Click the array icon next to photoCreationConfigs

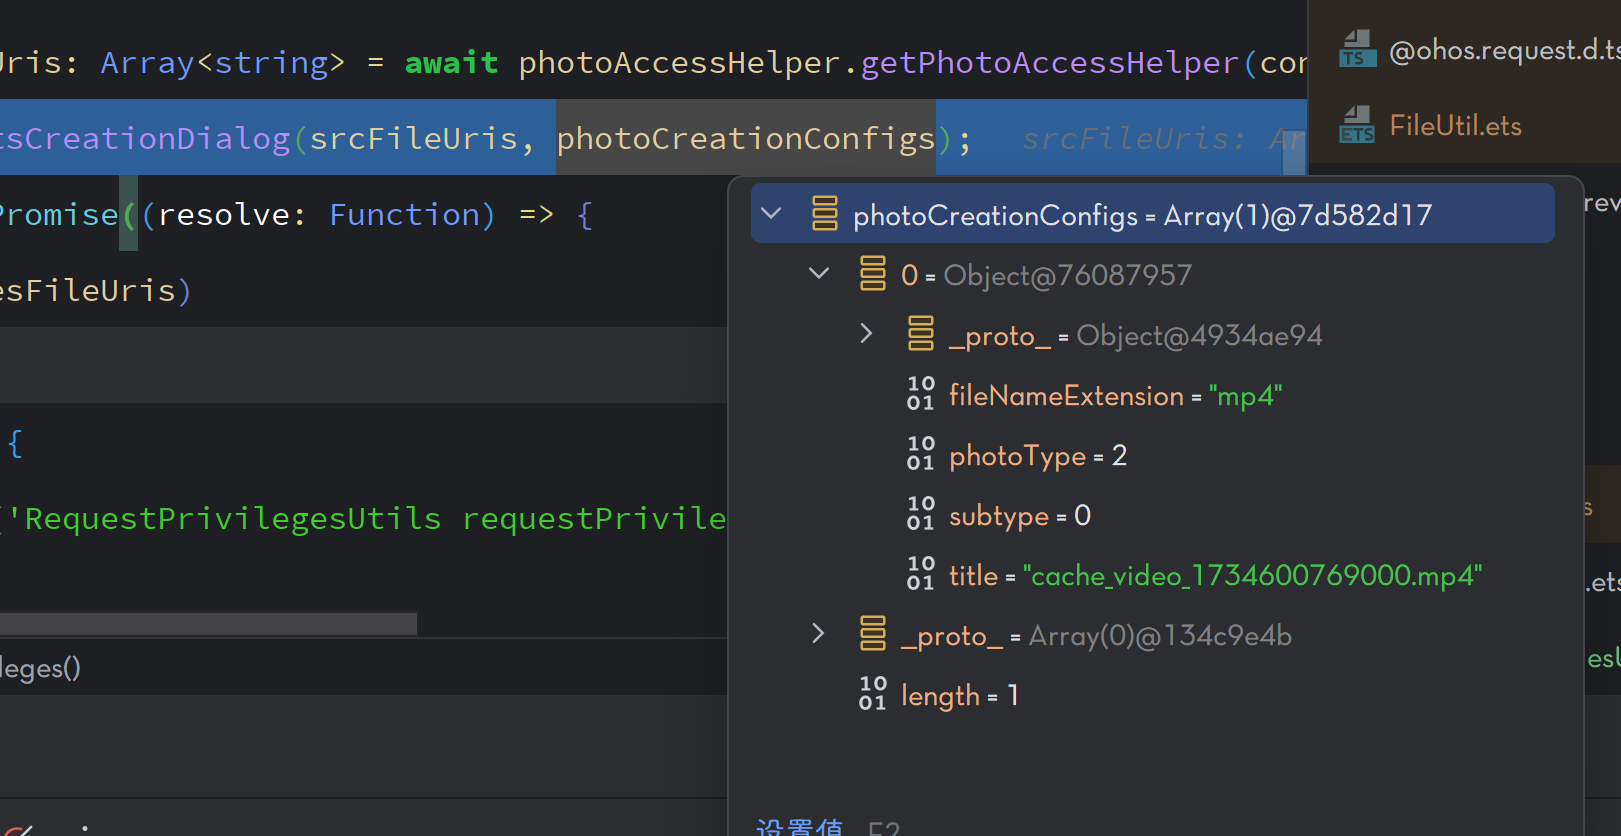coord(825,213)
